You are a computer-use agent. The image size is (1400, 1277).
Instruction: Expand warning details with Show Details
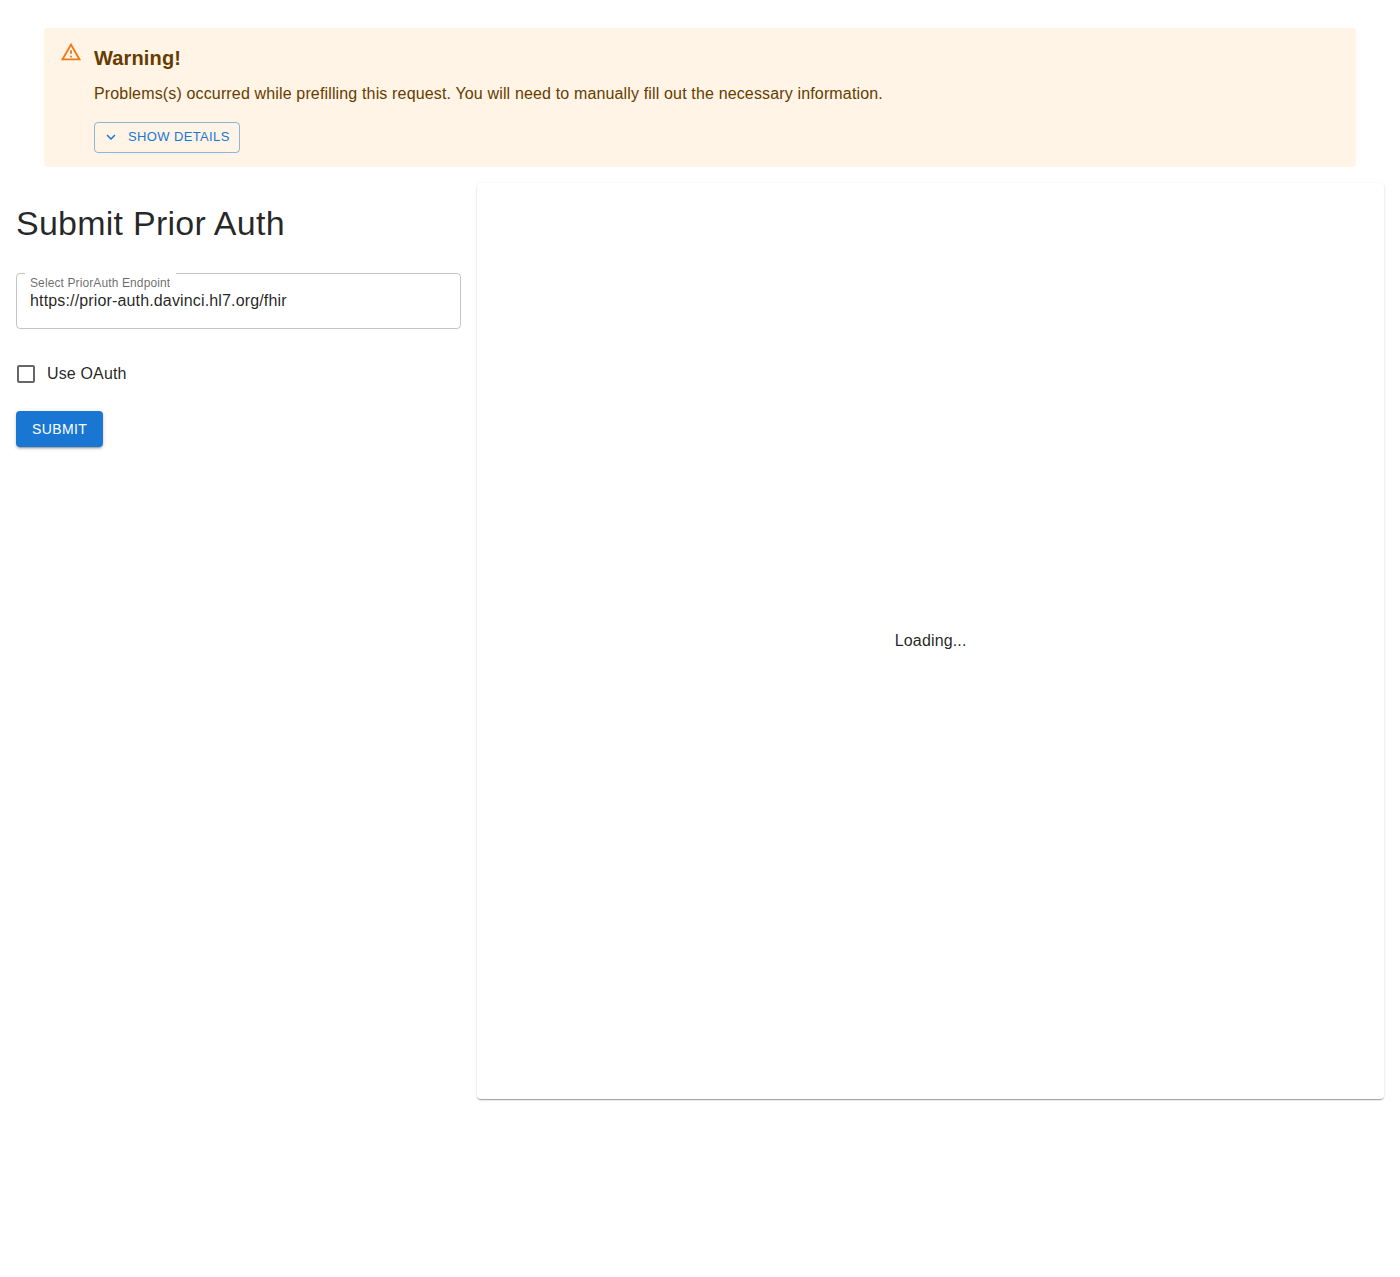pos(167,137)
